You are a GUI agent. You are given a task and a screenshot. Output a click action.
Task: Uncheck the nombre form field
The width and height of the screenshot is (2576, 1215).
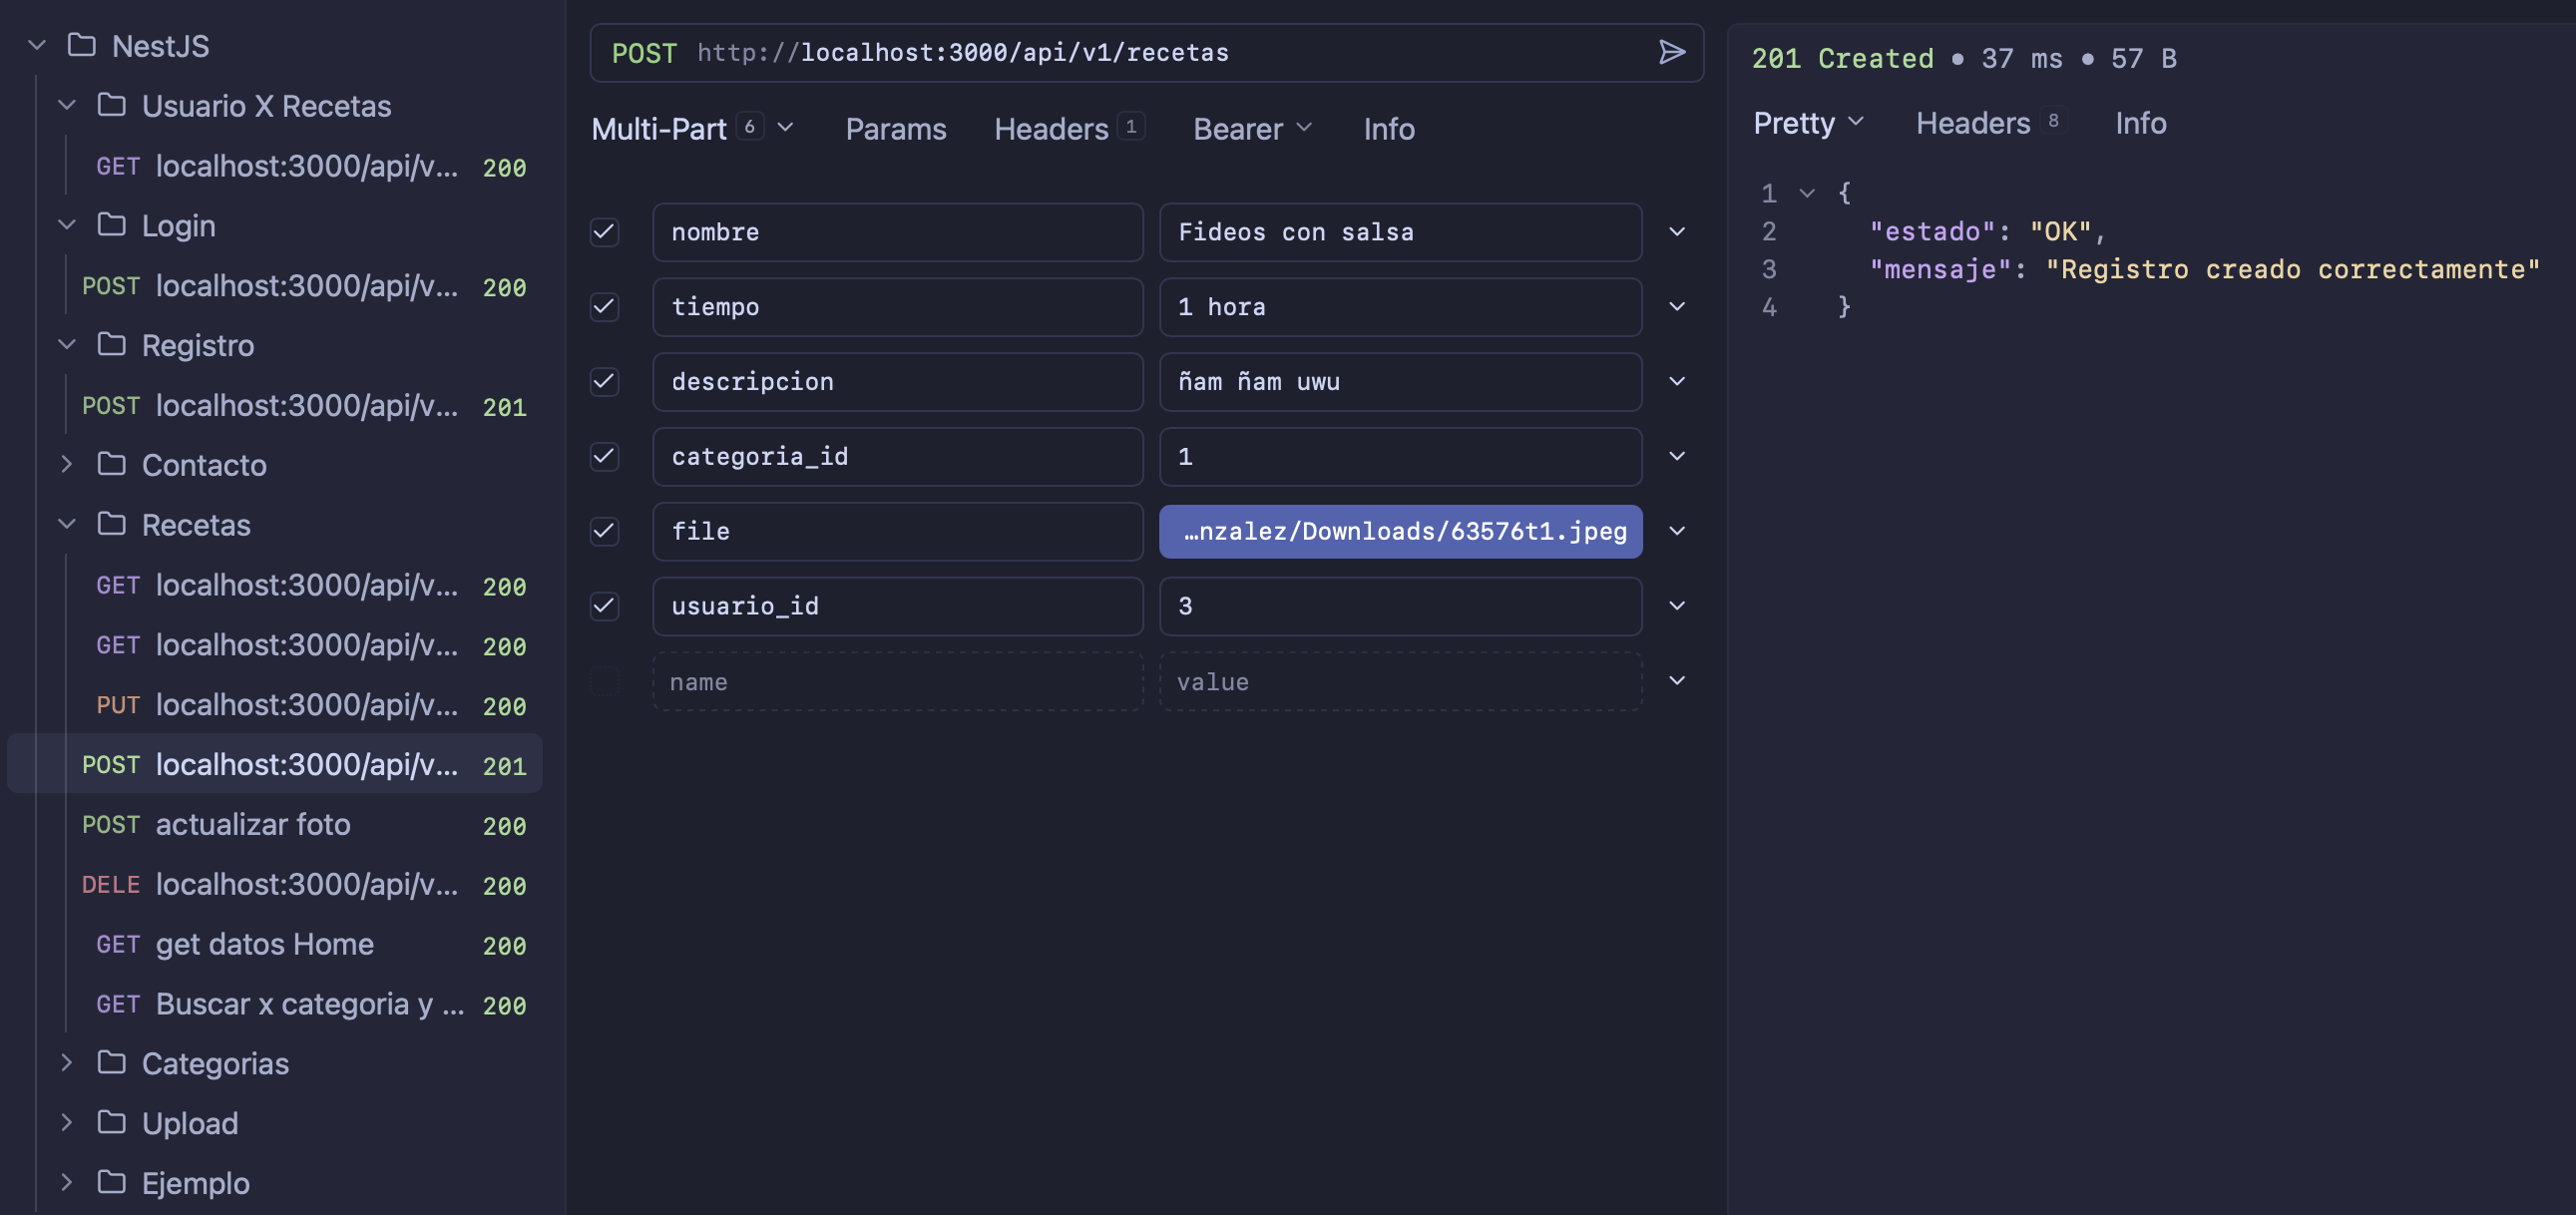coord(604,232)
